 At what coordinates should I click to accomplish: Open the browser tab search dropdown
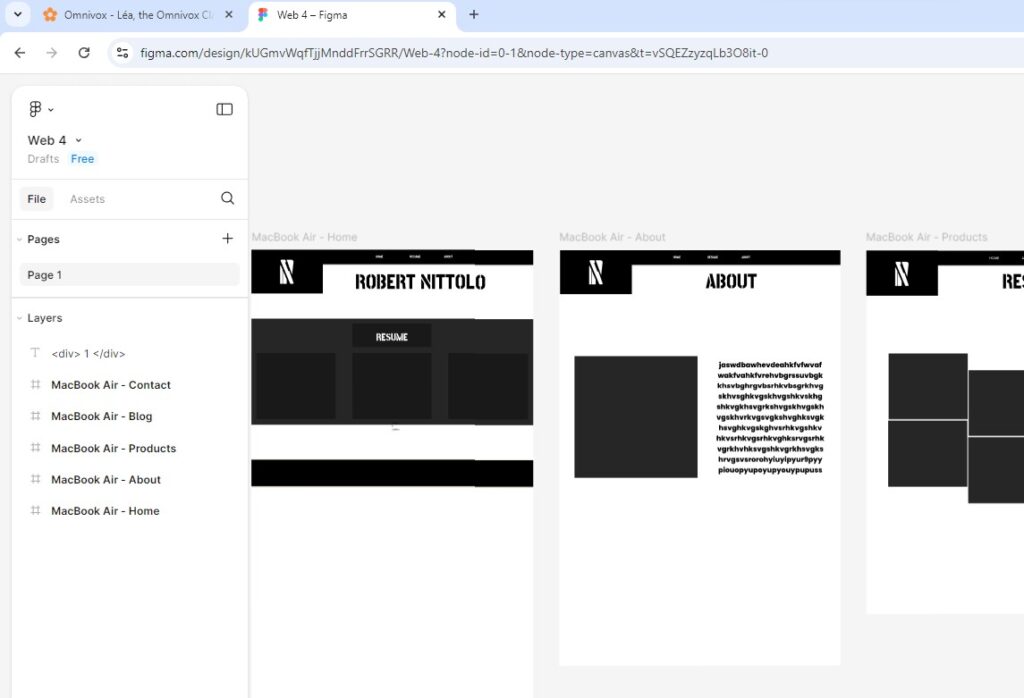(x=17, y=15)
